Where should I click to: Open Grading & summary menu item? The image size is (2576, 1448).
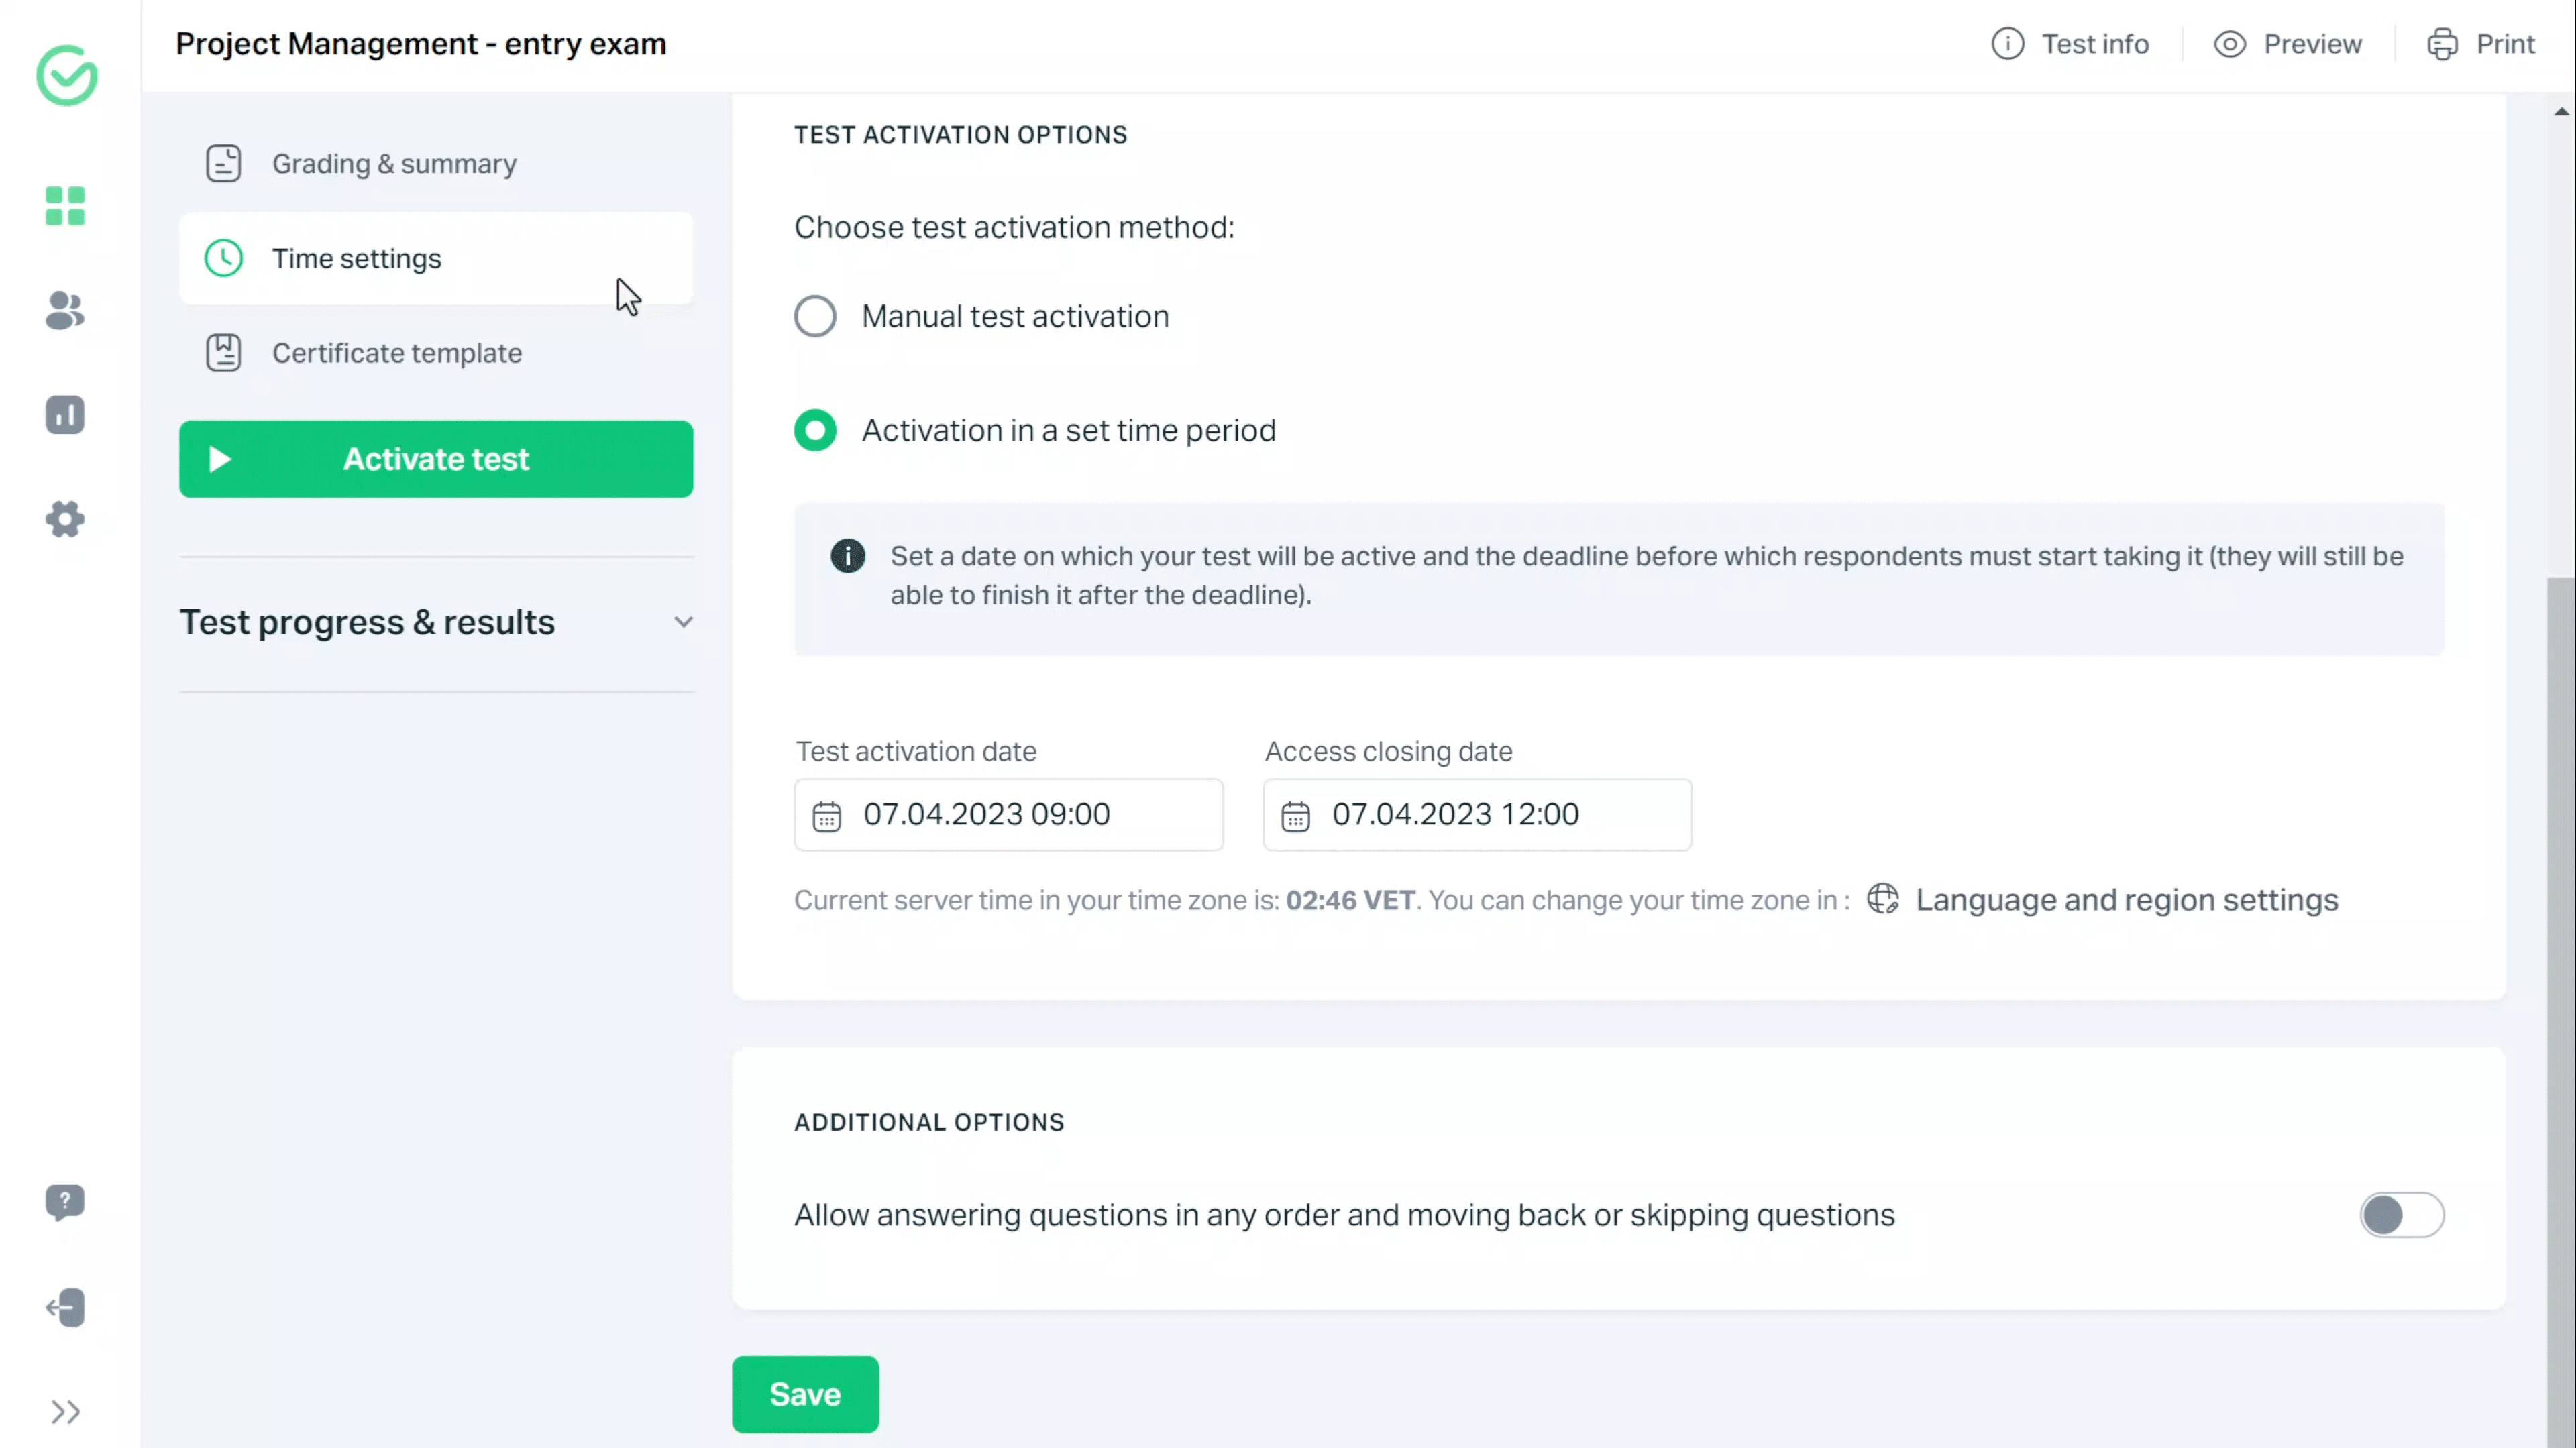pos(394,163)
